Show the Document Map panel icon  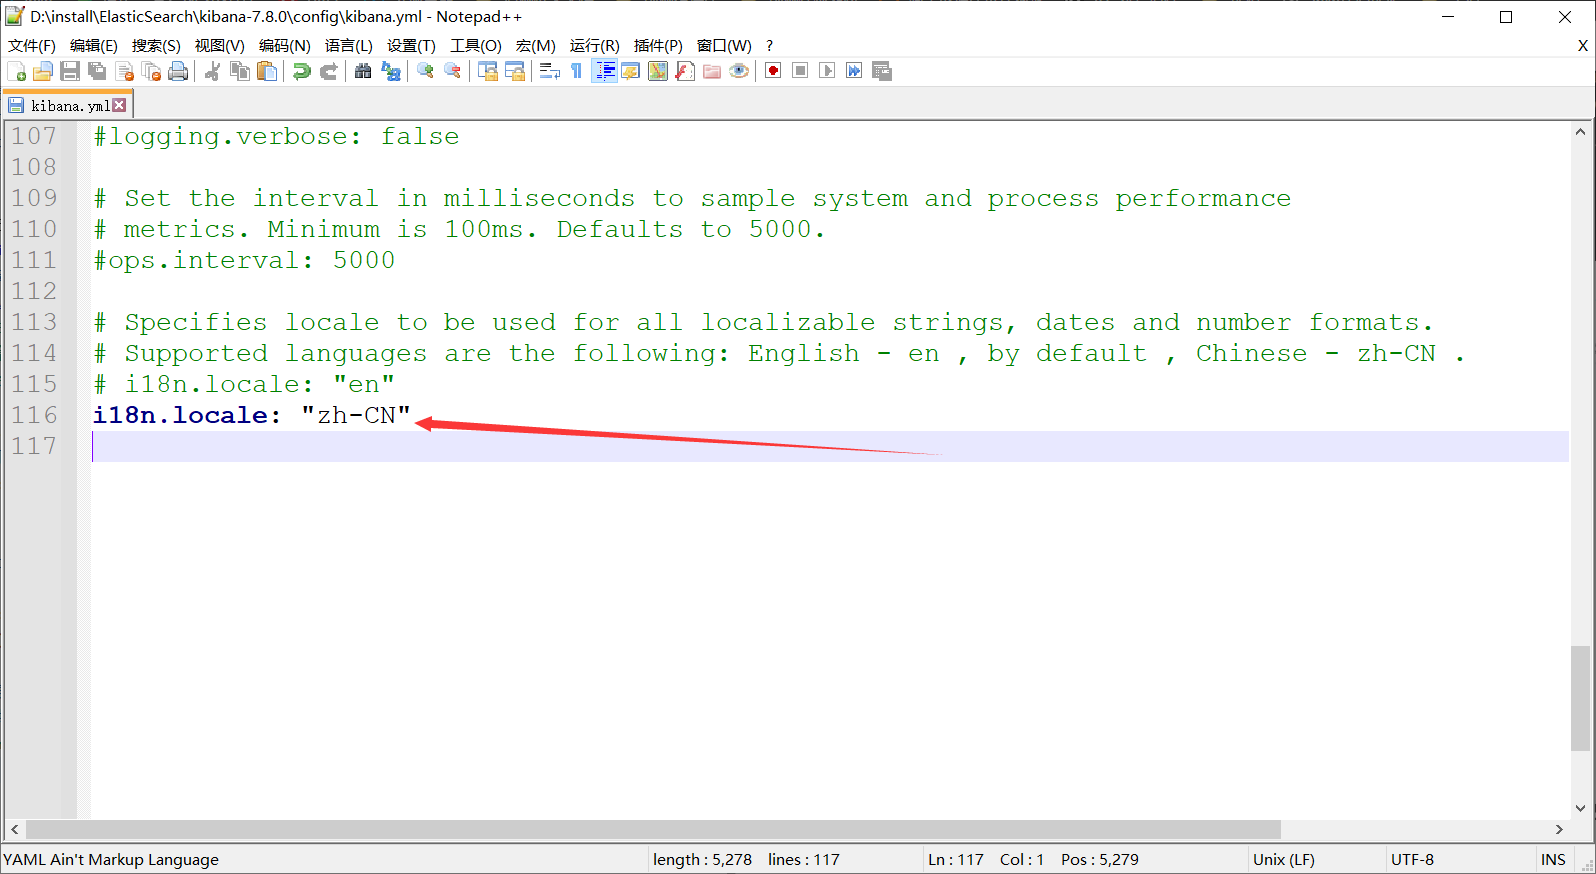click(657, 71)
